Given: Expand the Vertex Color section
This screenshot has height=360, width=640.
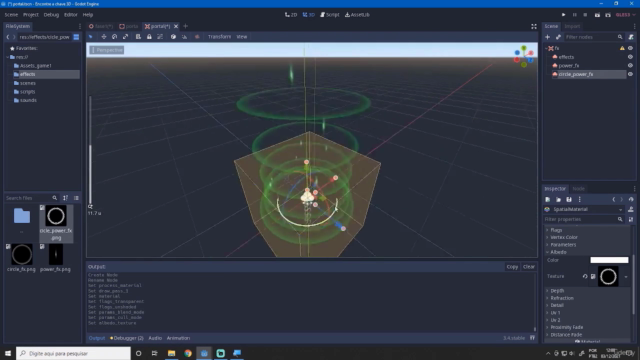Looking at the screenshot, I should [564, 238].
